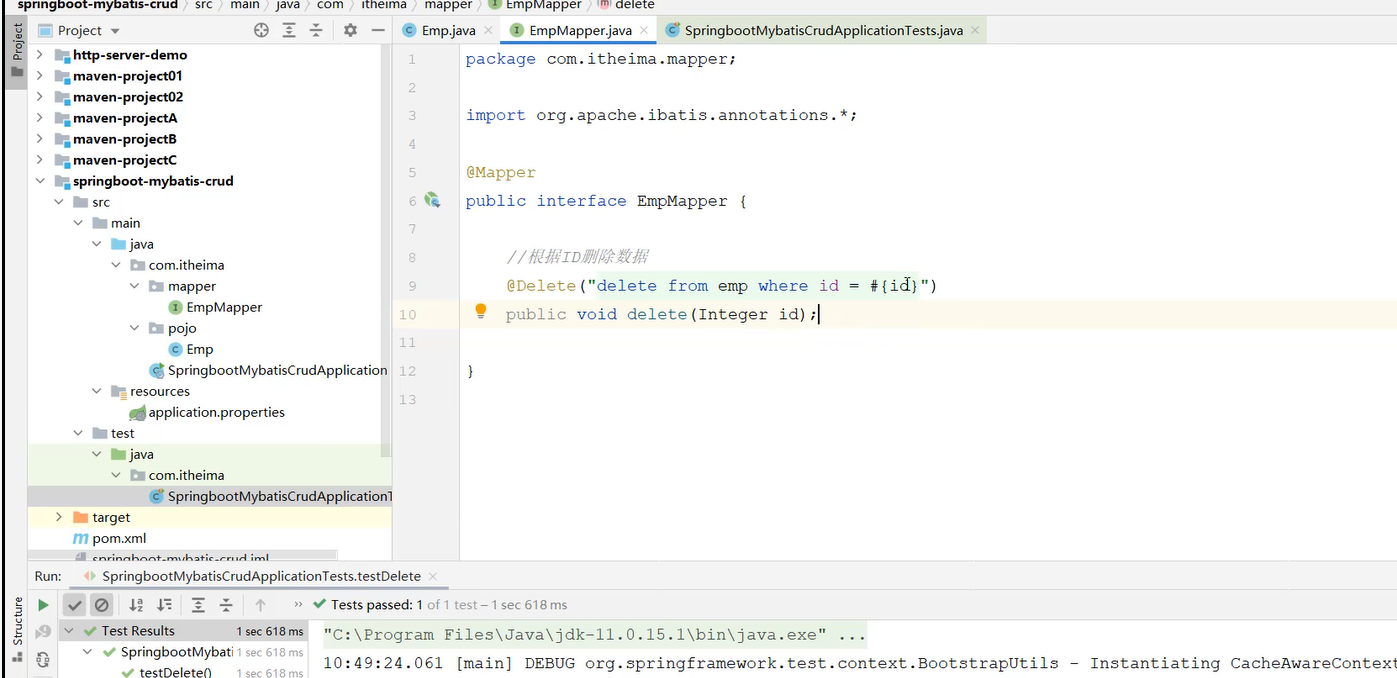The width and height of the screenshot is (1397, 678).
Task: Close the testDelete run tab
Action: click(x=432, y=577)
